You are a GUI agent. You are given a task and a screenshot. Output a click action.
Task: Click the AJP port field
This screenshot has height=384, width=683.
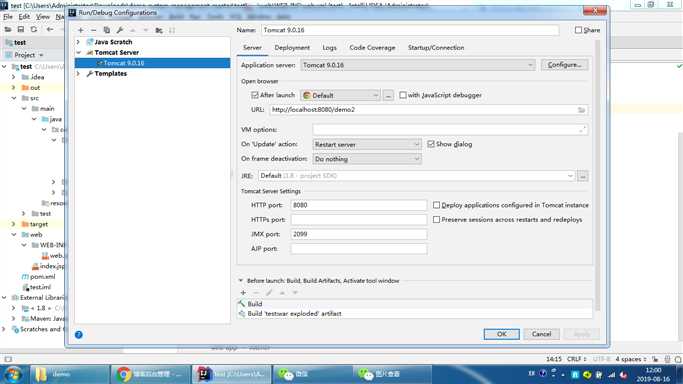(x=358, y=249)
